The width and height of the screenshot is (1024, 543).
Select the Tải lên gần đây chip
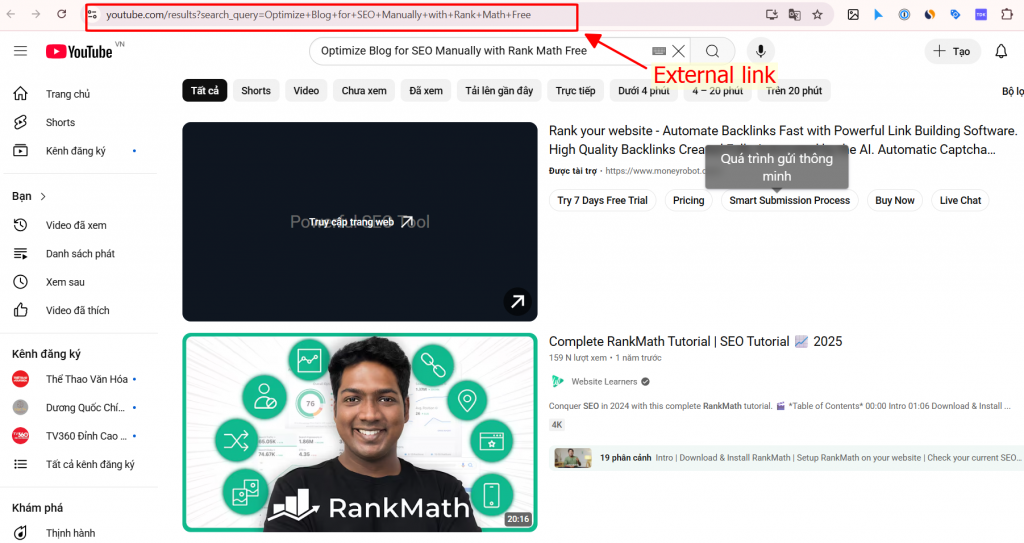click(x=499, y=91)
